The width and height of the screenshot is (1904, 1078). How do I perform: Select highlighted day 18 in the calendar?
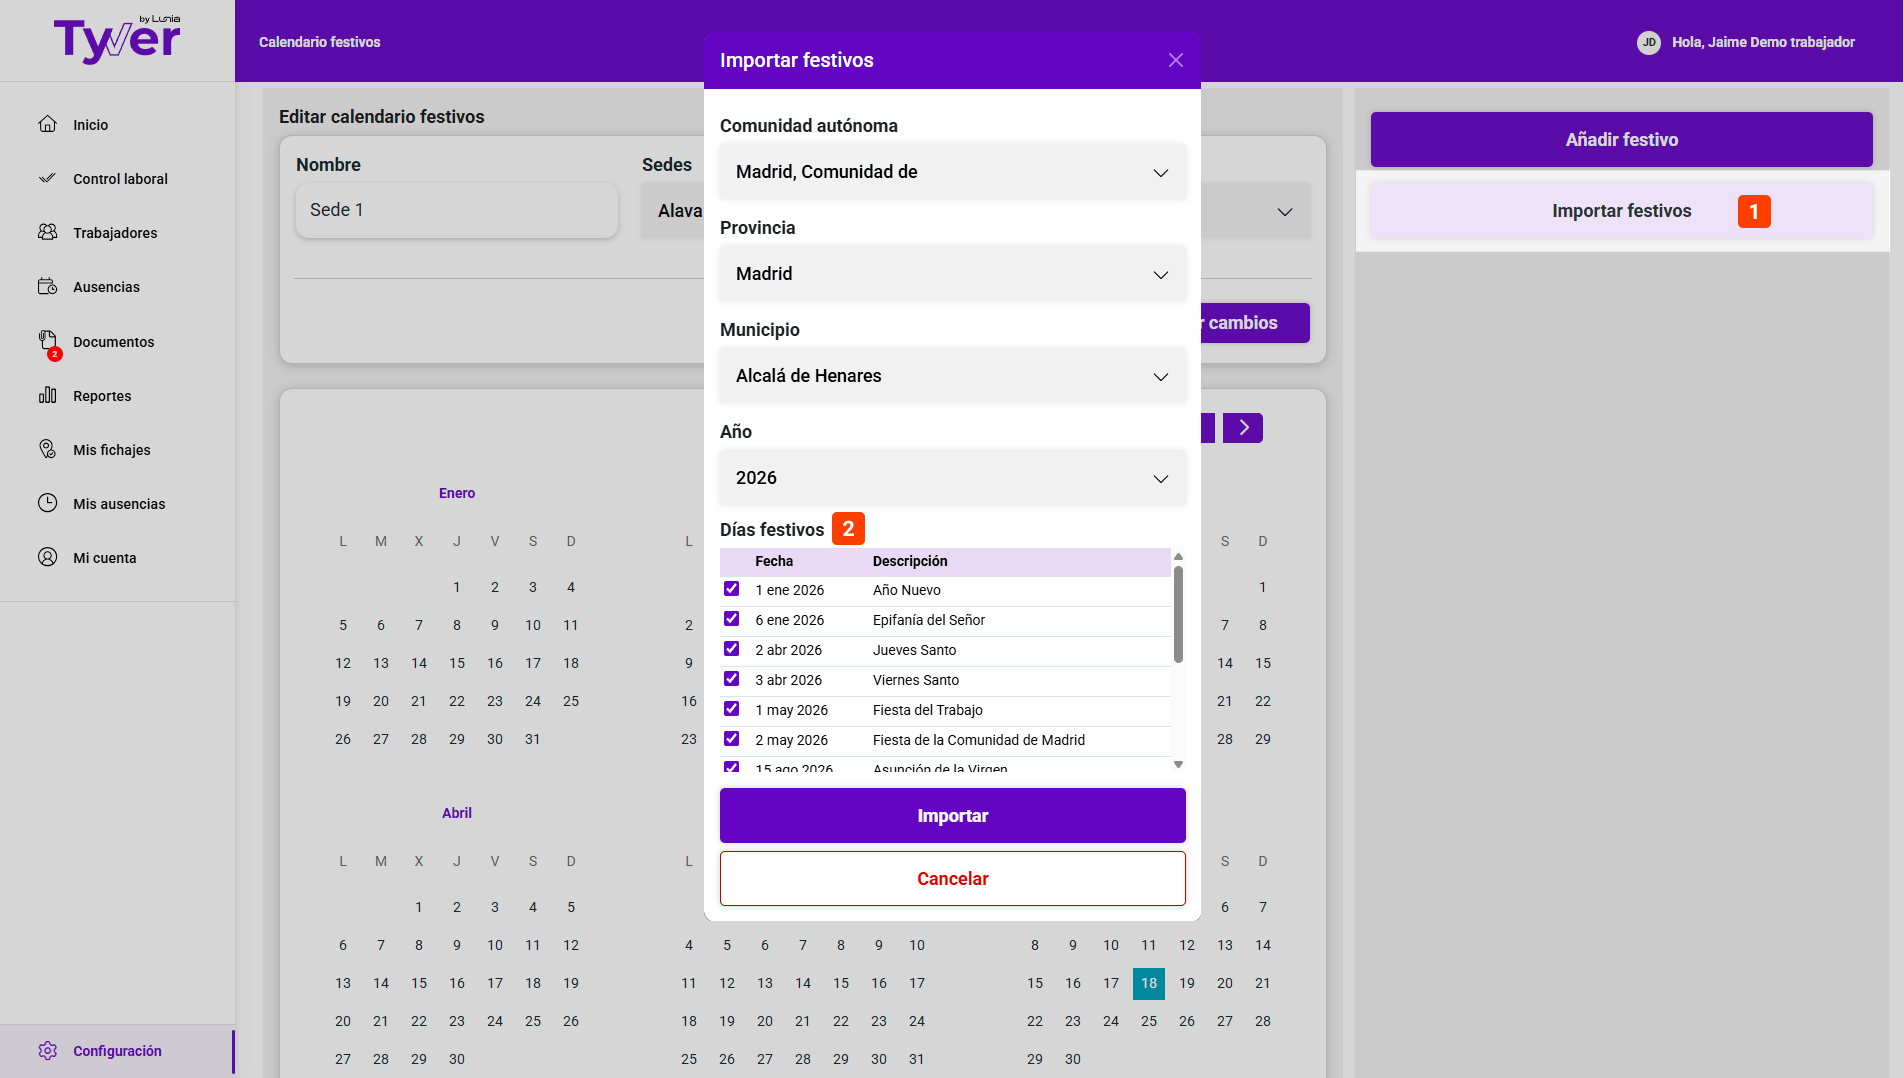(x=1149, y=983)
